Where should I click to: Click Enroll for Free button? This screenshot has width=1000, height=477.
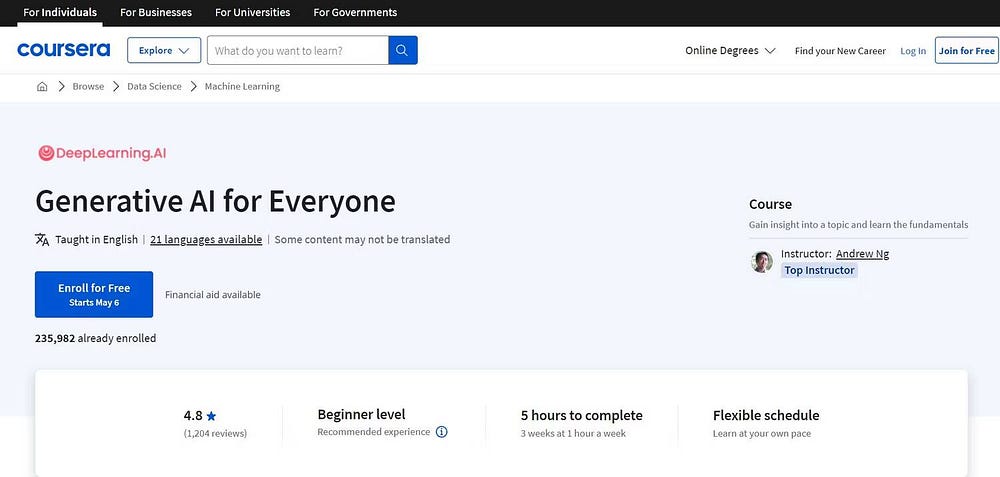tap(94, 294)
